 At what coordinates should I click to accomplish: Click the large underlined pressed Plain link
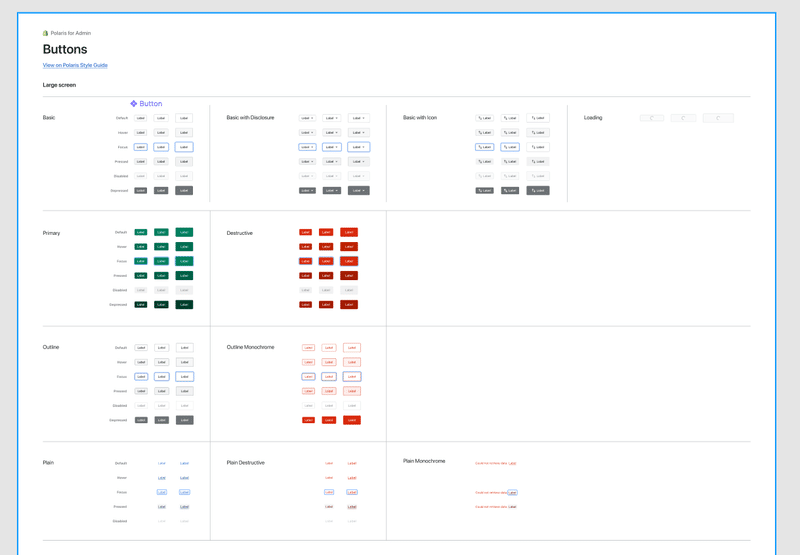[185, 507]
